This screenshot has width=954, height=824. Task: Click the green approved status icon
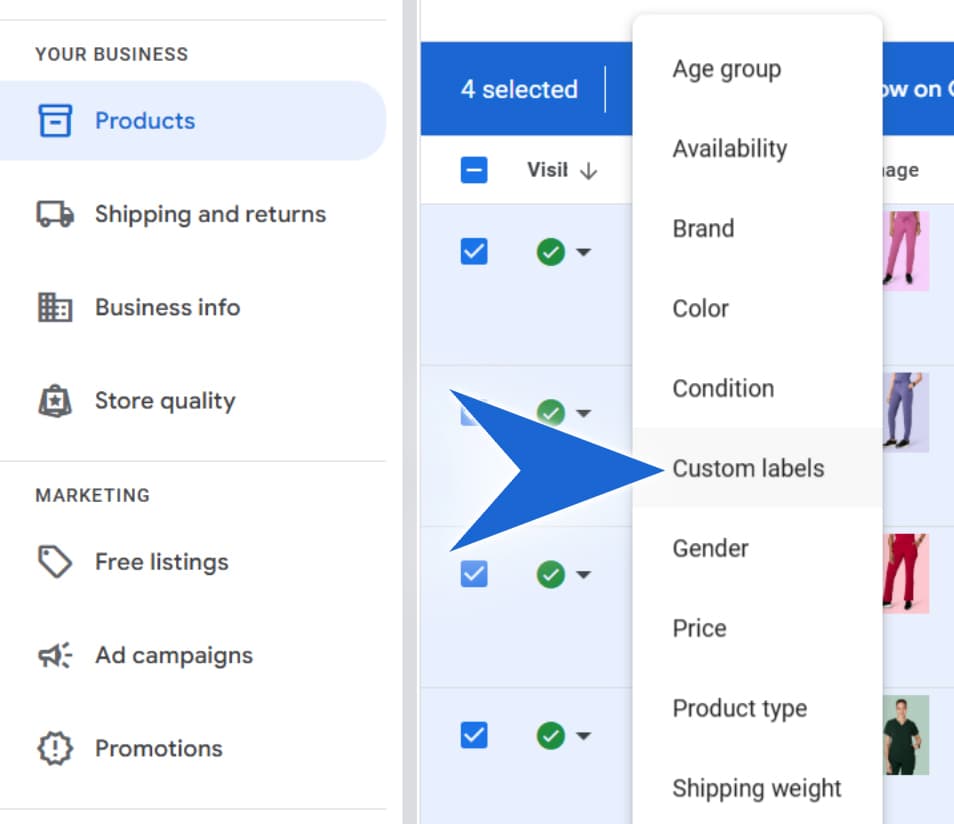pyautogui.click(x=550, y=252)
